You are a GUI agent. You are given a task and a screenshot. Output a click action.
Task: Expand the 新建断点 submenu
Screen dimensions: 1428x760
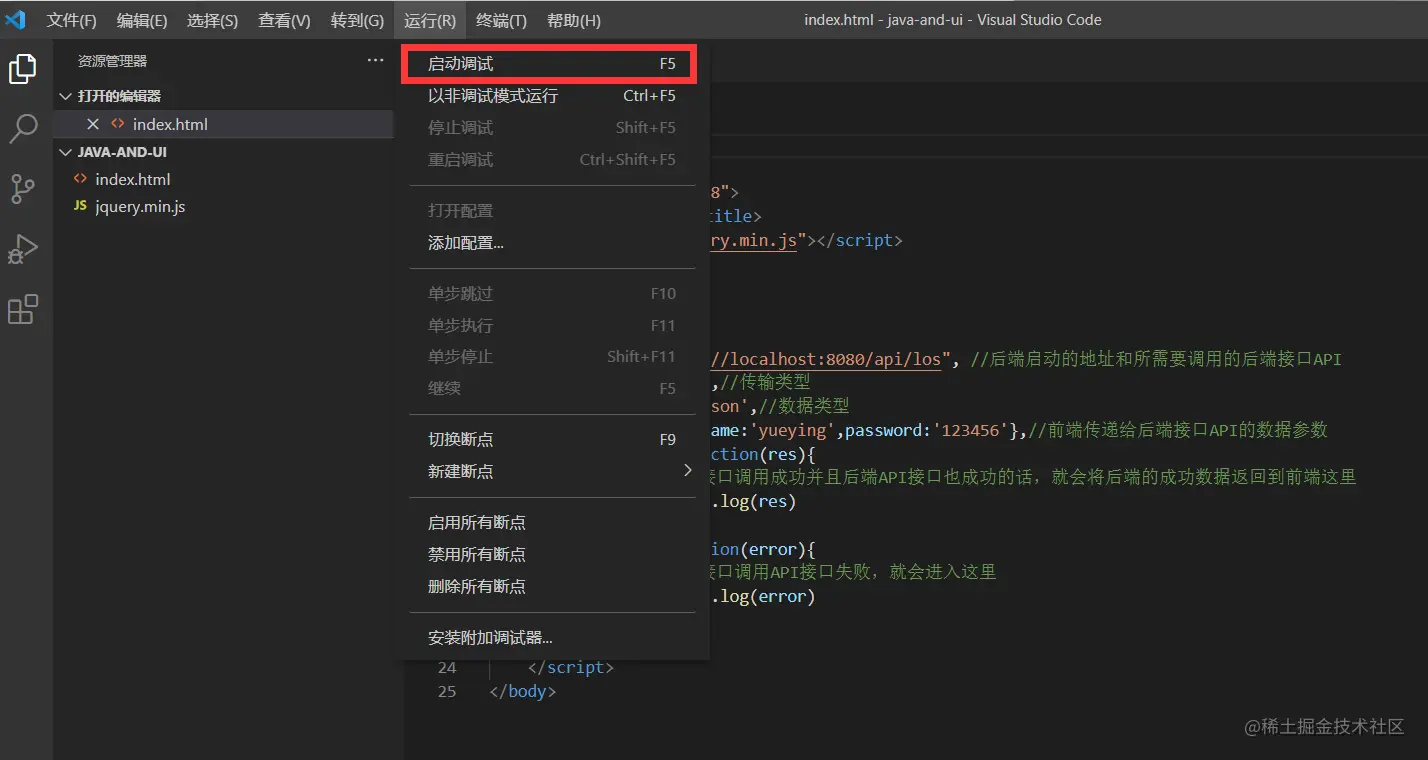tap(552, 472)
